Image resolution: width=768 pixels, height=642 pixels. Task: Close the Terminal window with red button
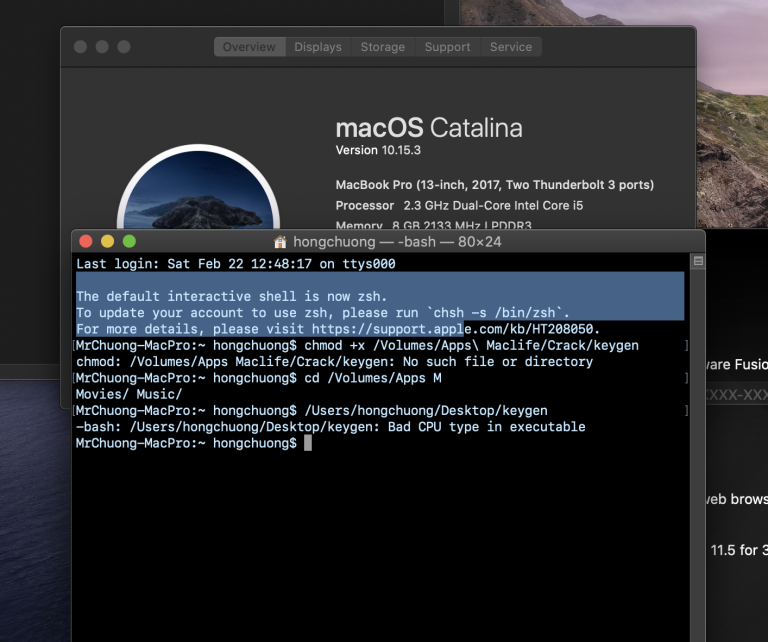click(86, 241)
